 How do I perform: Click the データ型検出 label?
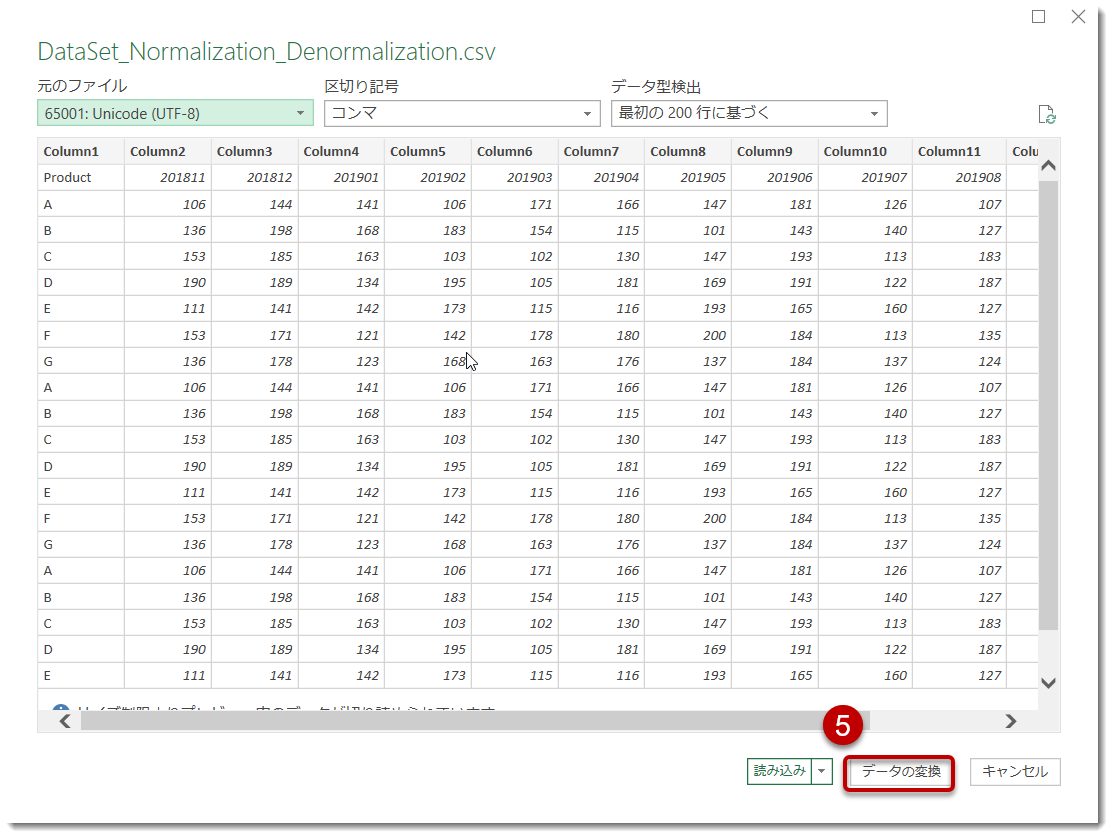[656, 86]
